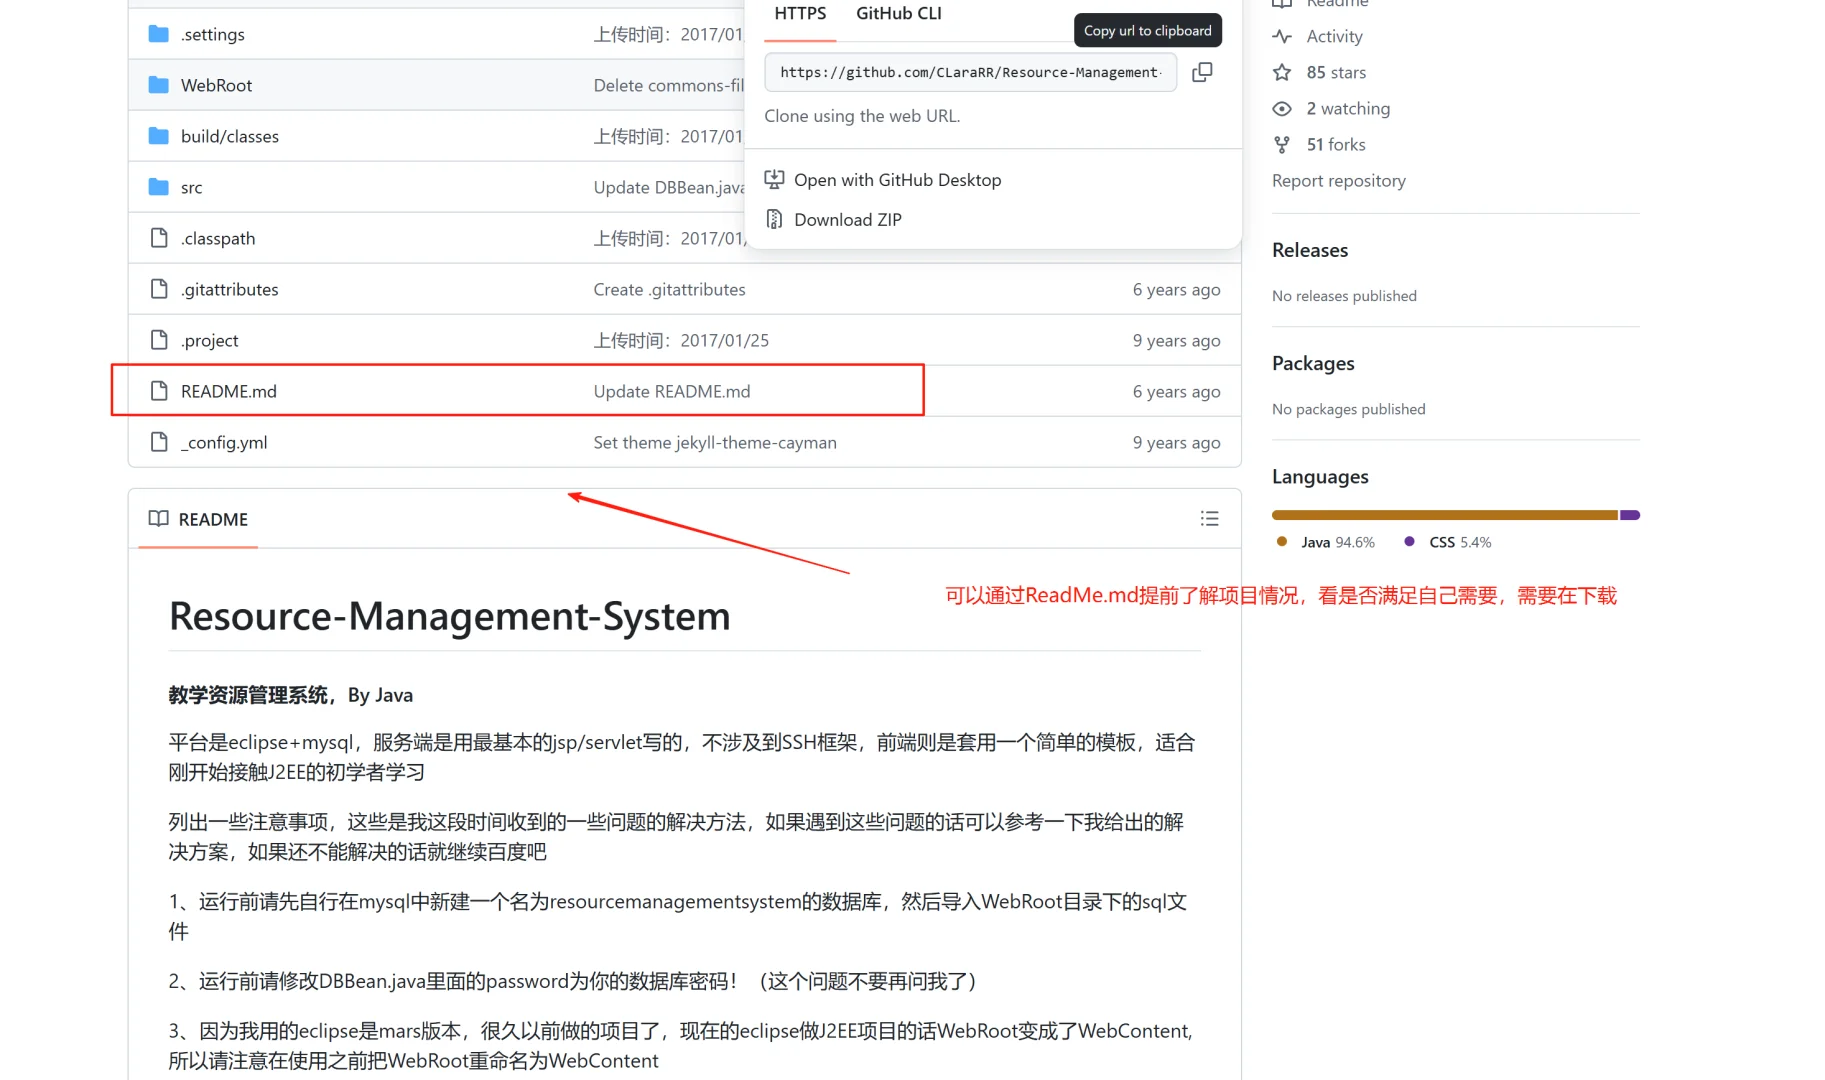1825x1080 pixels.
Task: Open repository with GitHub Desktop
Action: (897, 179)
